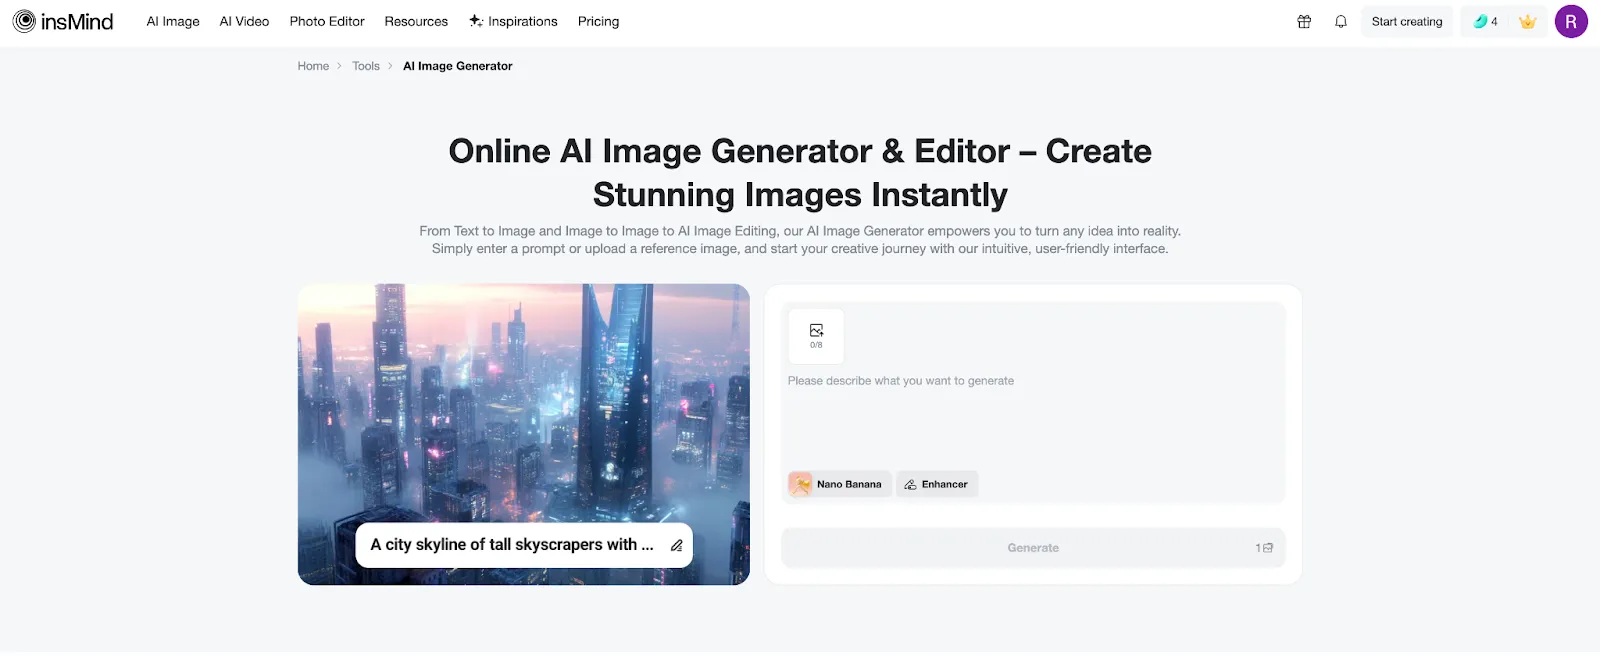The width and height of the screenshot is (1600, 657).
Task: Open the Inspirations menu item
Action: coord(514,21)
